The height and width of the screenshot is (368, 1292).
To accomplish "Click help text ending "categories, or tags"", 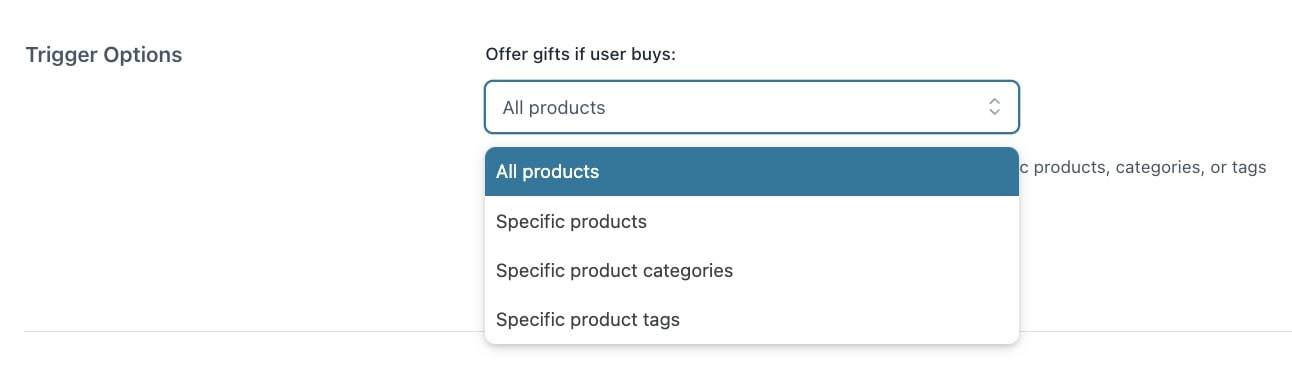I will pyautogui.click(x=1143, y=167).
